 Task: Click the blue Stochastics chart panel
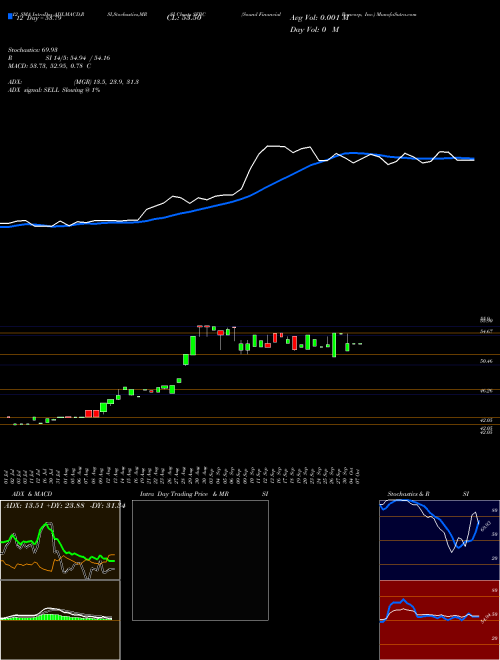[439, 540]
